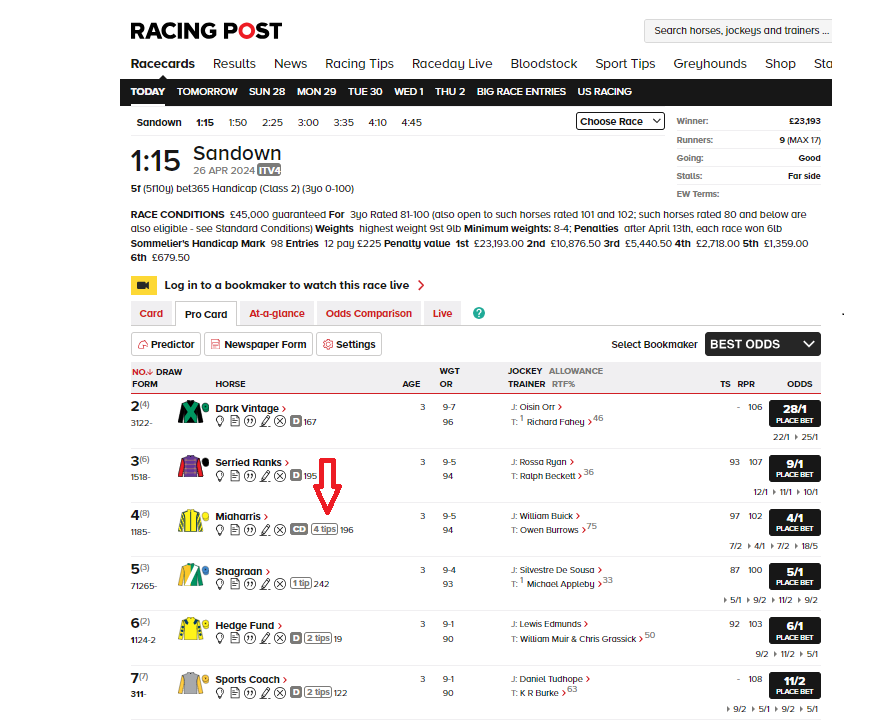Viewport: 879px width, 726px height.
Task: Expand the arrow beside Sports Coach name
Action: [x=285, y=679]
